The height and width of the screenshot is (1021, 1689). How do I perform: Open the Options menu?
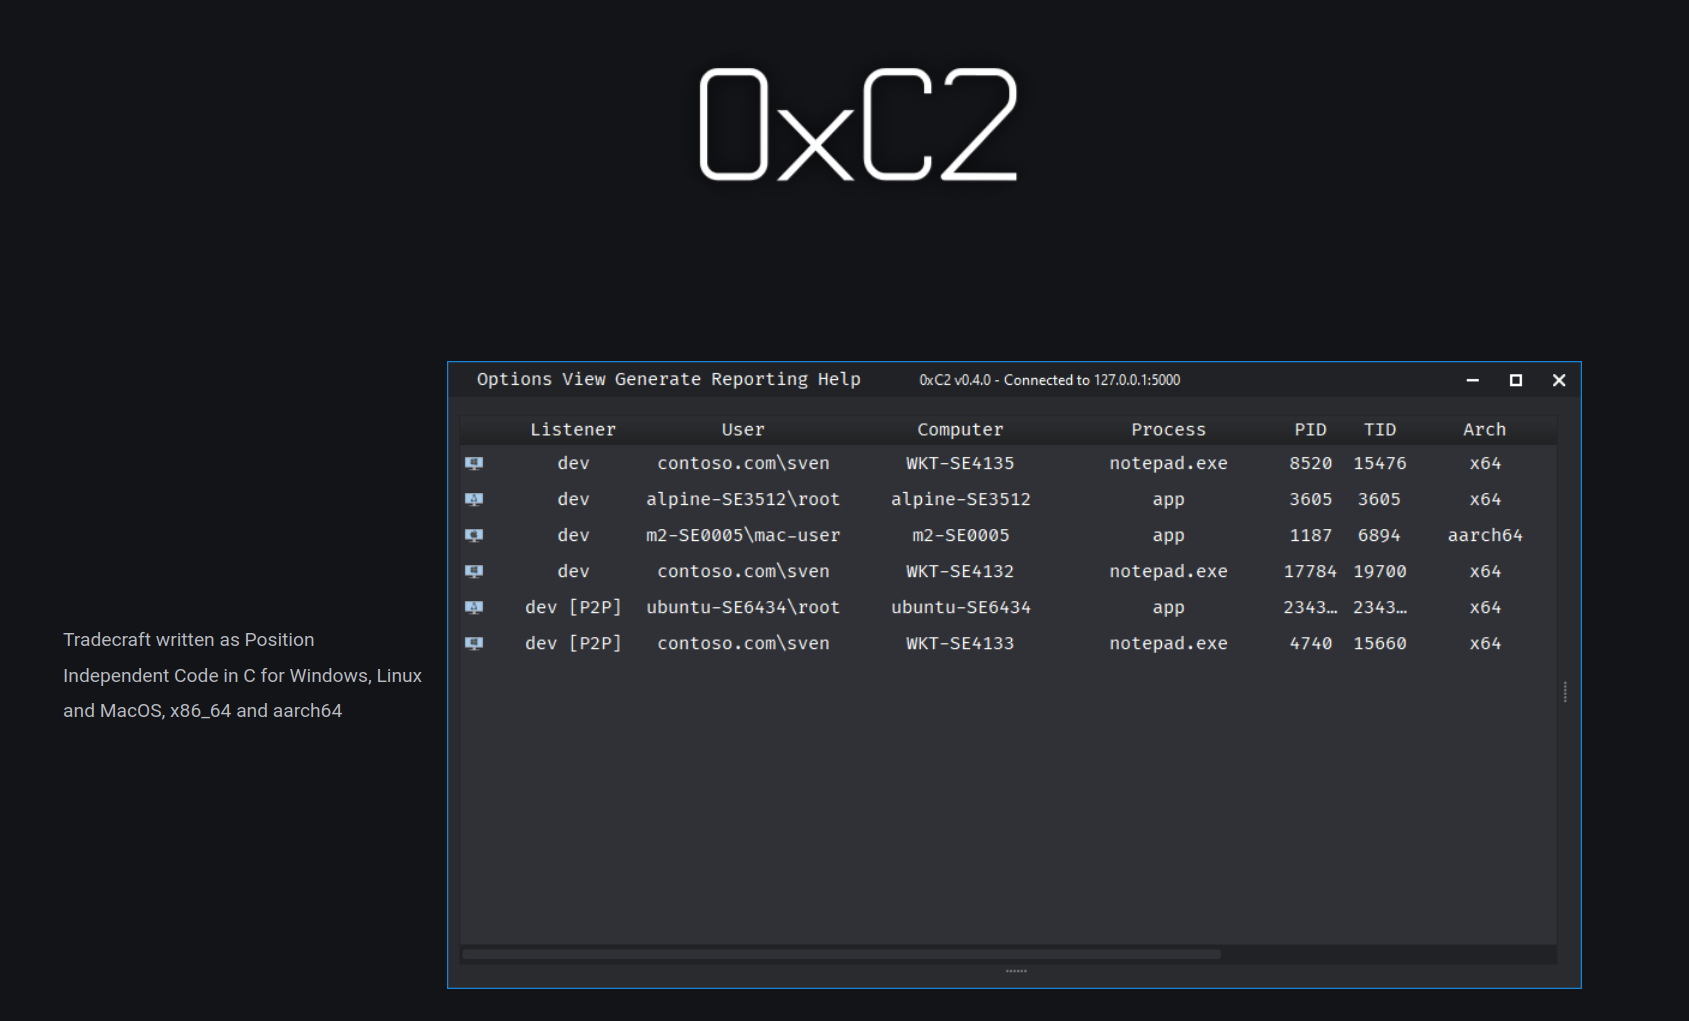(x=514, y=379)
